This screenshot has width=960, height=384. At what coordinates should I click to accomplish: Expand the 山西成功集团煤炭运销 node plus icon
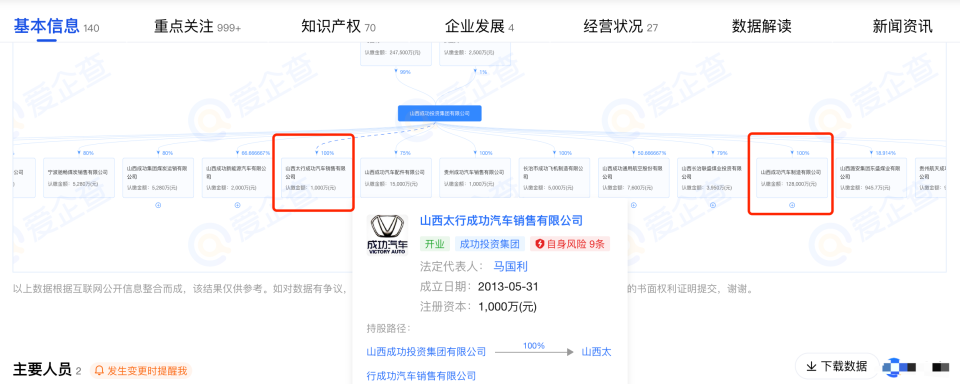158,205
